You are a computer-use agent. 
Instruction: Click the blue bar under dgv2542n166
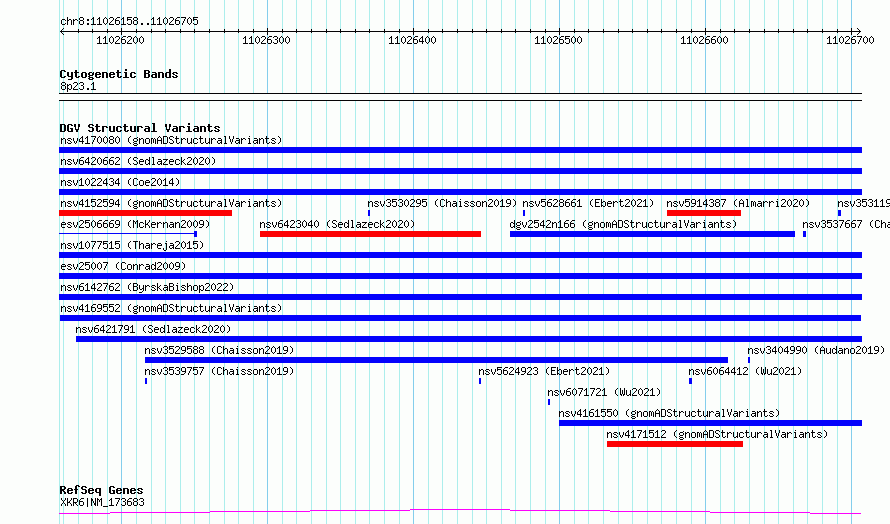[x=652, y=234]
